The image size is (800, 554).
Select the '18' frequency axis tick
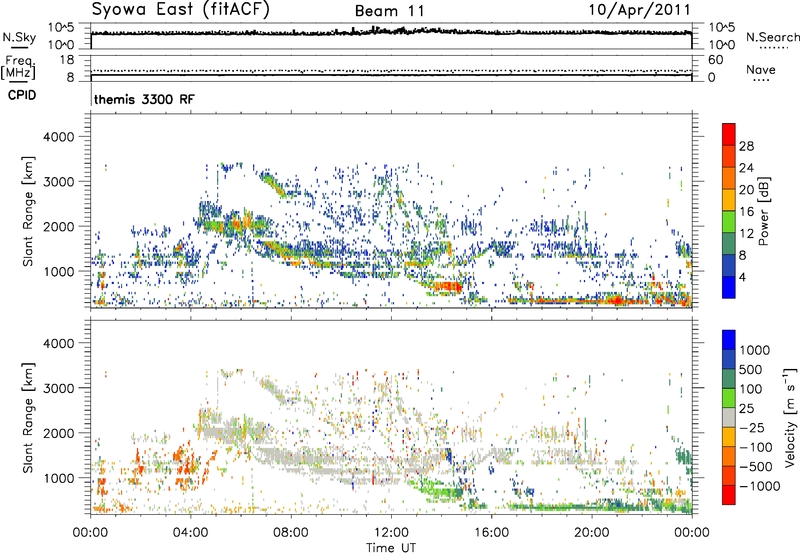pos(67,60)
